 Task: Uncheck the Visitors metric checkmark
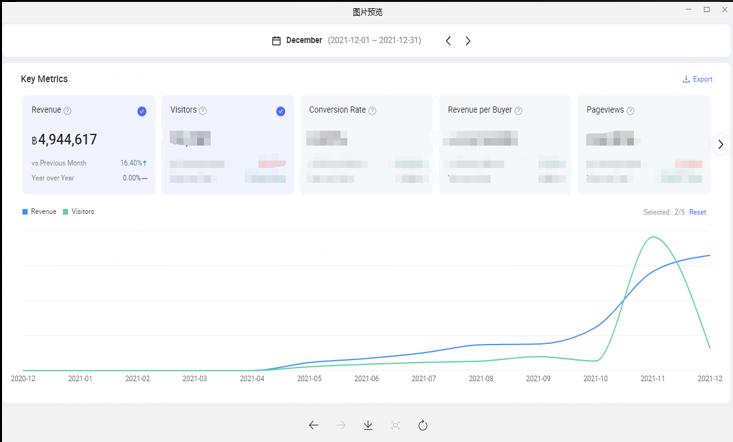280,111
